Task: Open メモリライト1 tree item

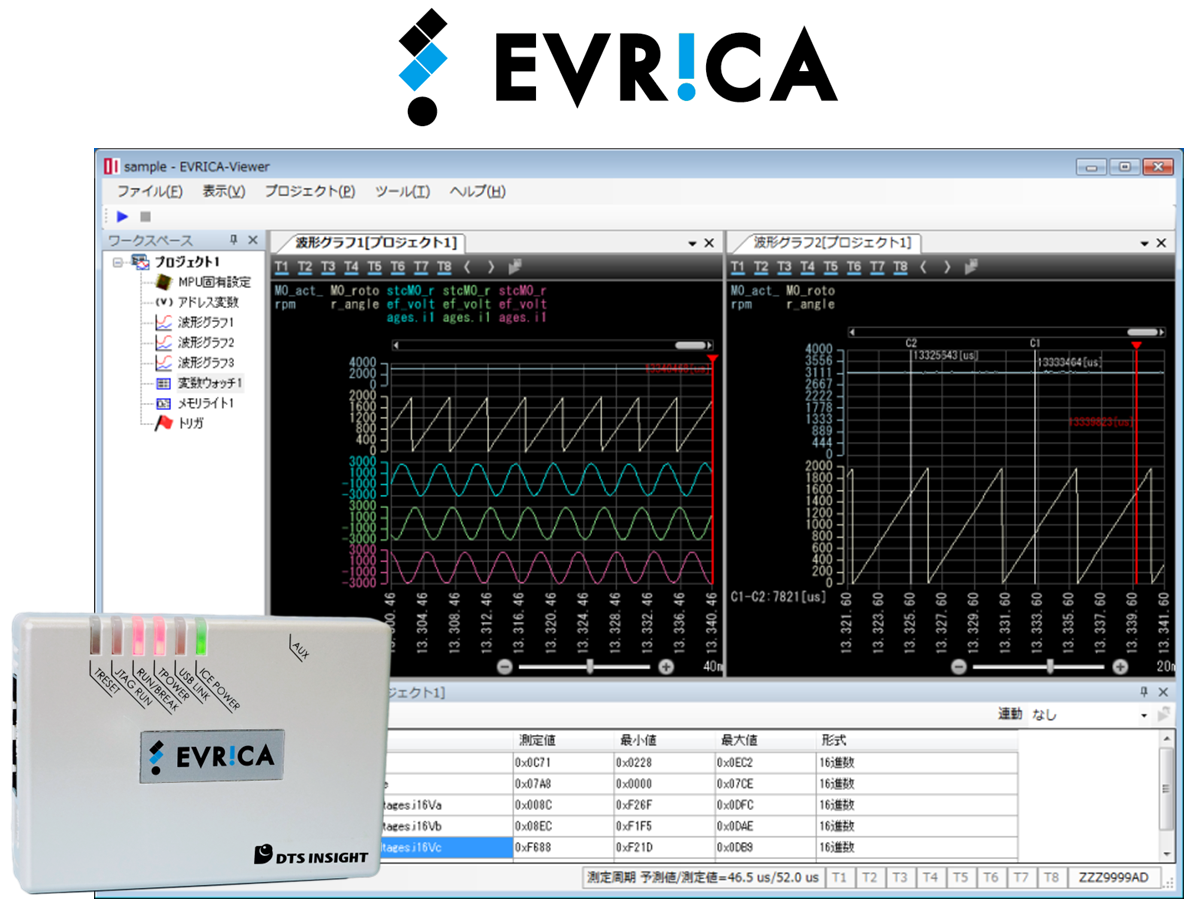Action: [205, 403]
